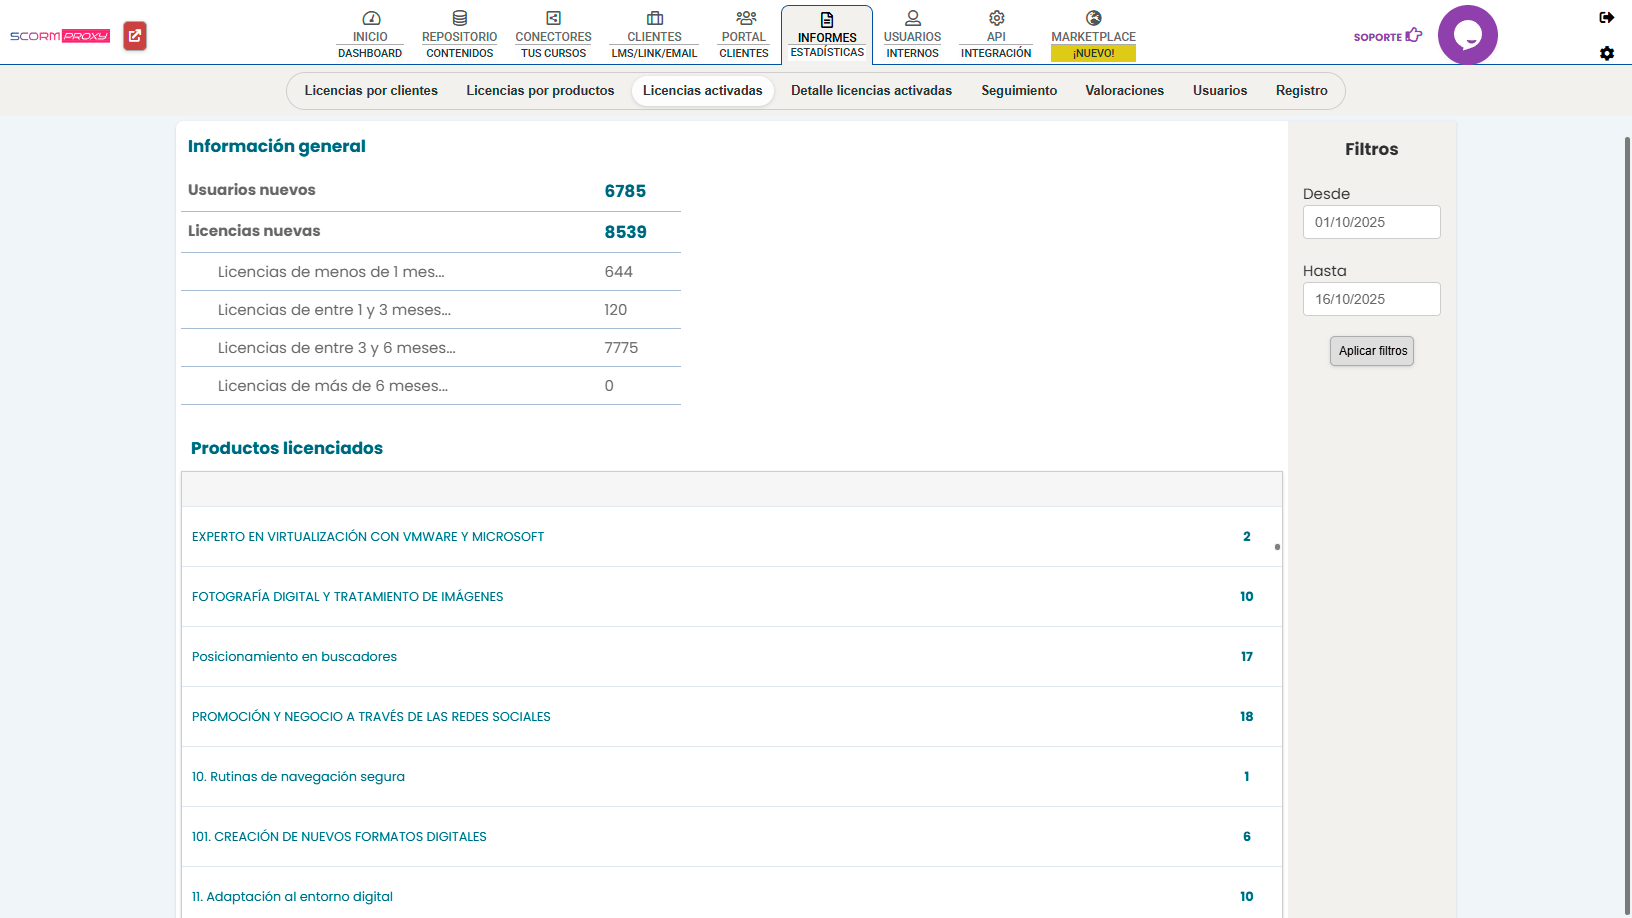Click count 17 in Posicionamiento row
Screen dimensions: 1632x918
click(x=1246, y=657)
